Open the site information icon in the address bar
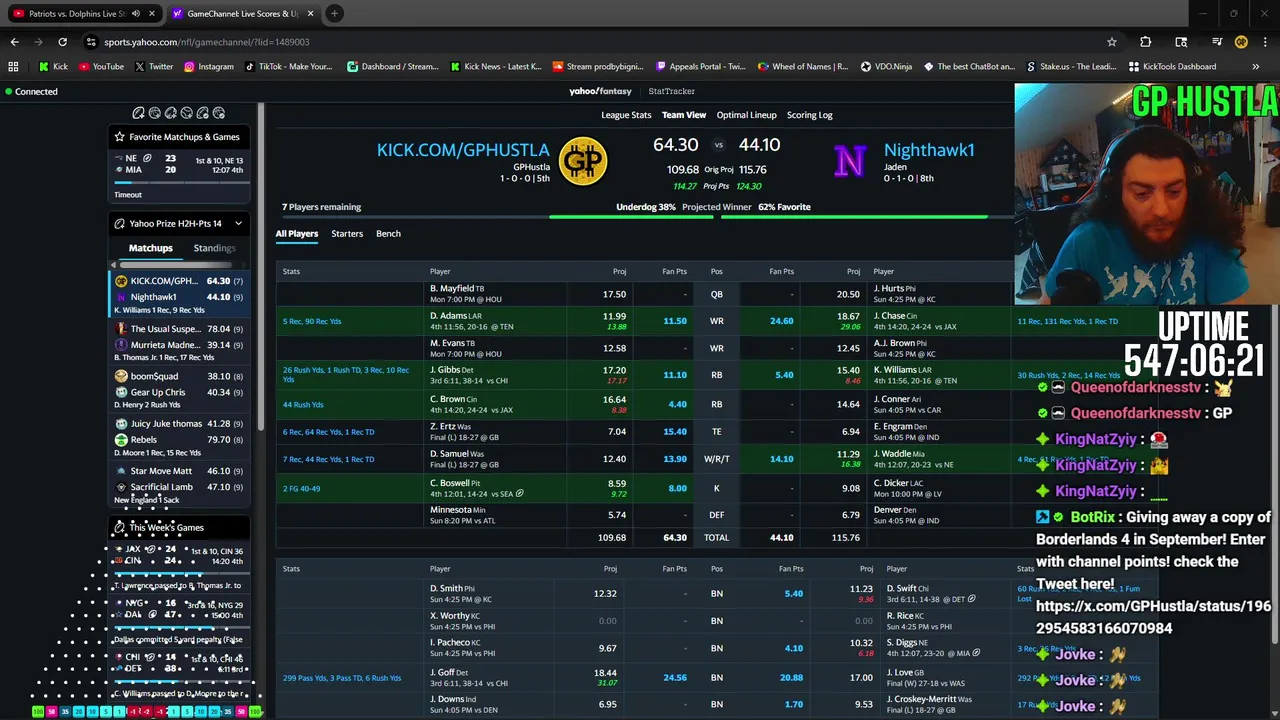The width and height of the screenshot is (1280, 720). click(91, 42)
